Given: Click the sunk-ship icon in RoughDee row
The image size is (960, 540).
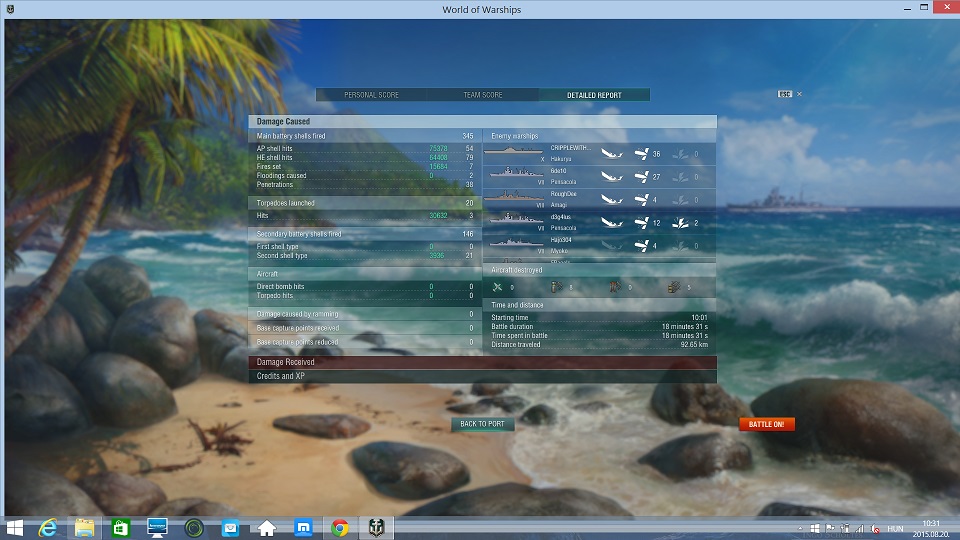Looking at the screenshot, I should [x=612, y=200].
